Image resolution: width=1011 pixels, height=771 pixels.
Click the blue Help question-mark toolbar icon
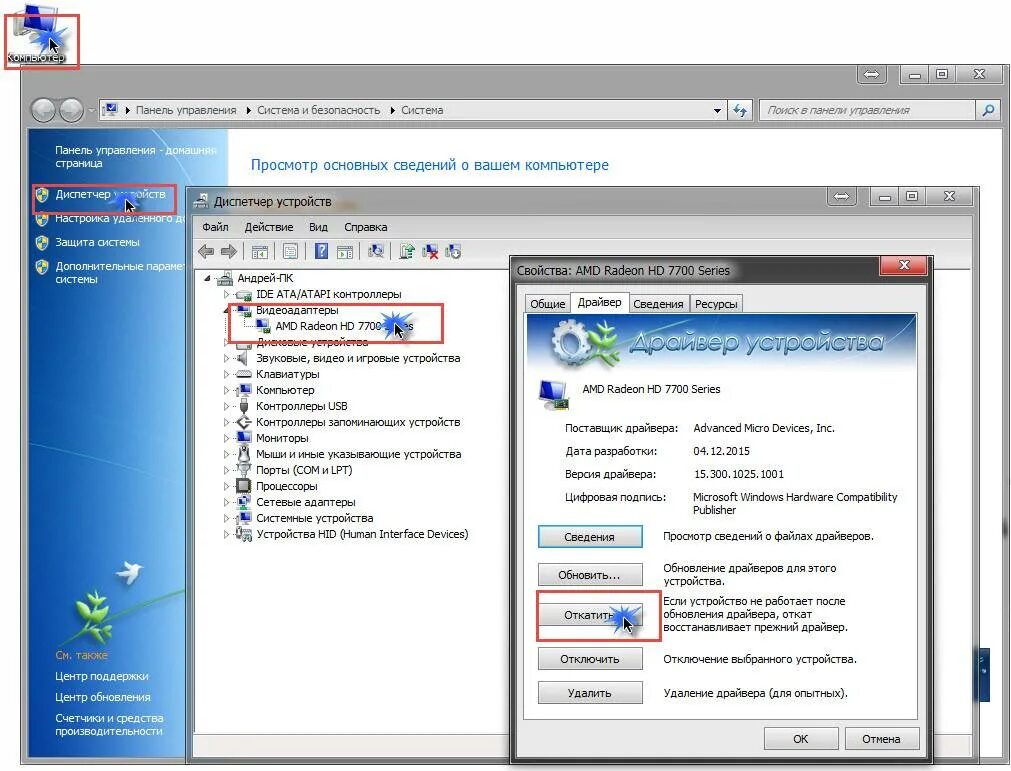coord(321,251)
